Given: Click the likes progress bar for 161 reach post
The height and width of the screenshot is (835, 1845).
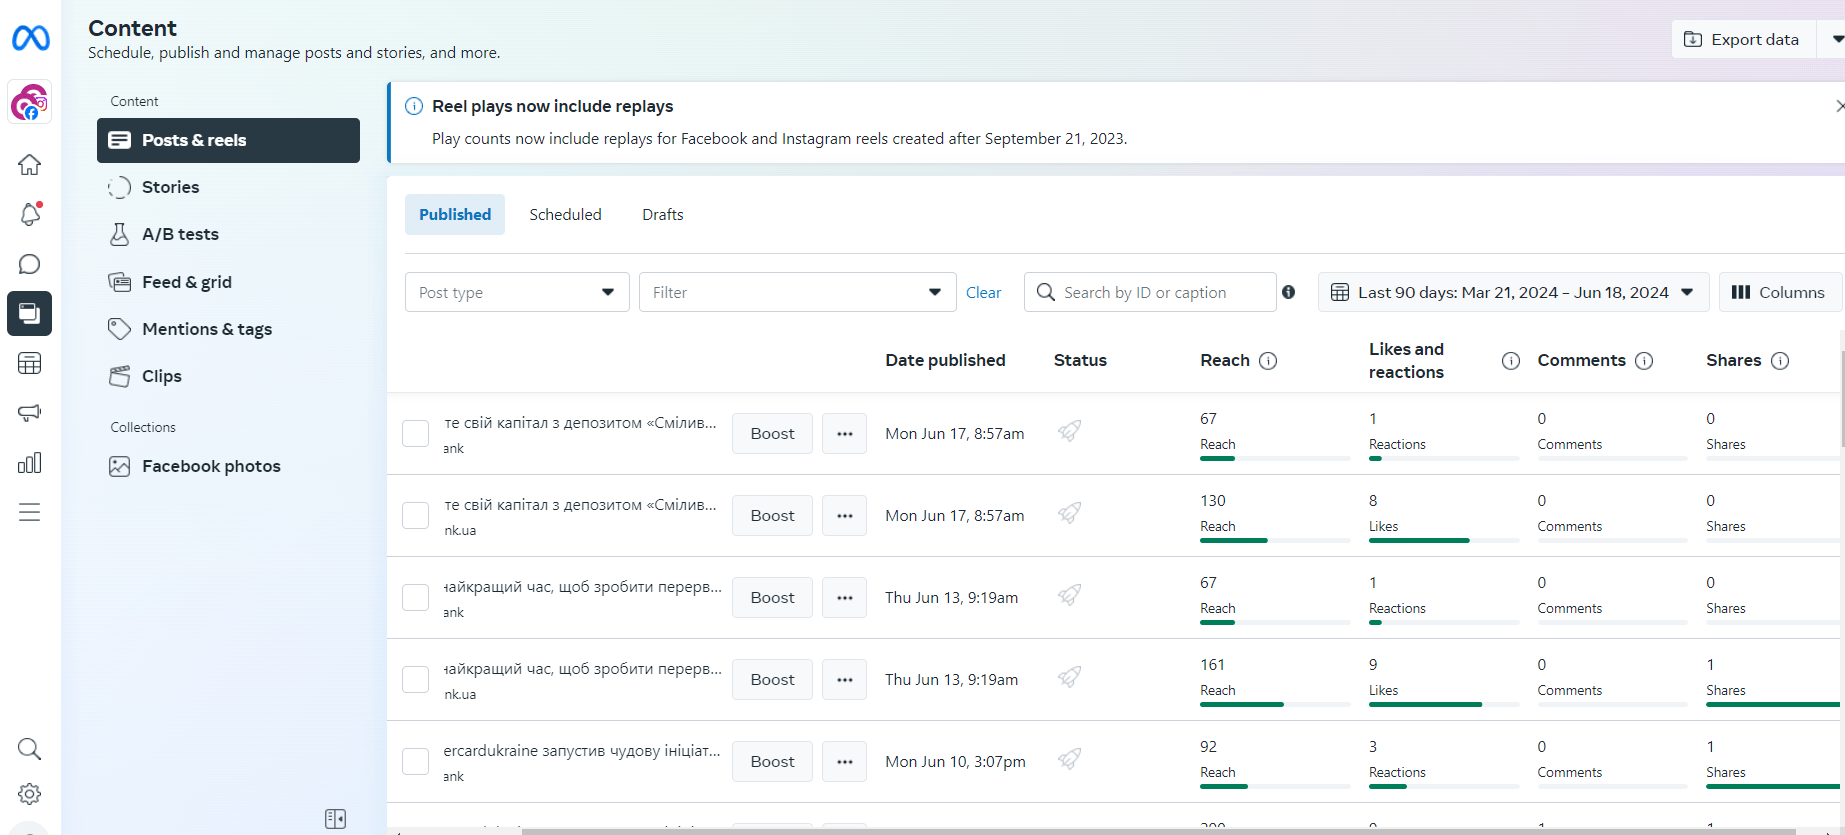Looking at the screenshot, I should coord(1444,705).
